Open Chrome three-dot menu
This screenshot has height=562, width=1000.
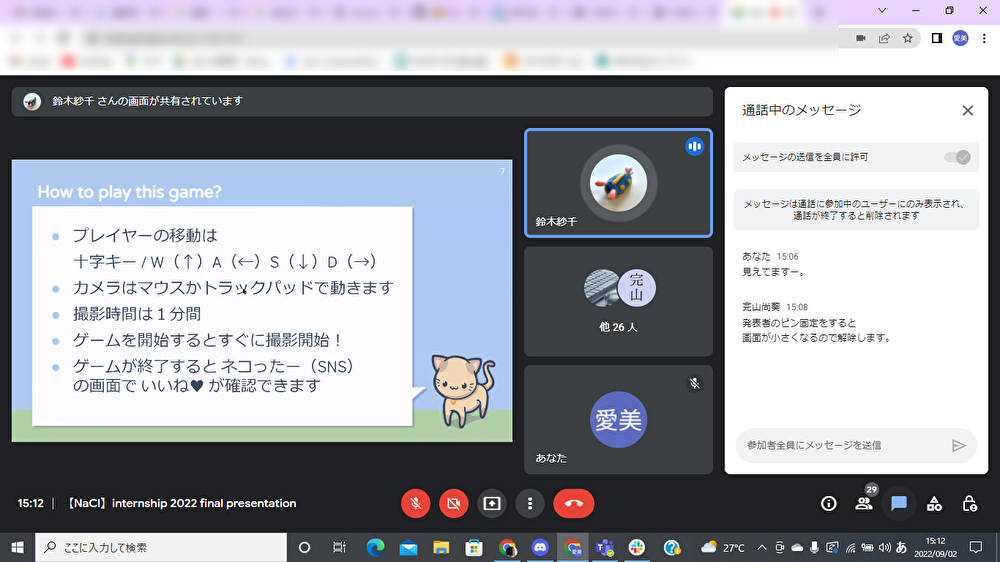[983, 38]
